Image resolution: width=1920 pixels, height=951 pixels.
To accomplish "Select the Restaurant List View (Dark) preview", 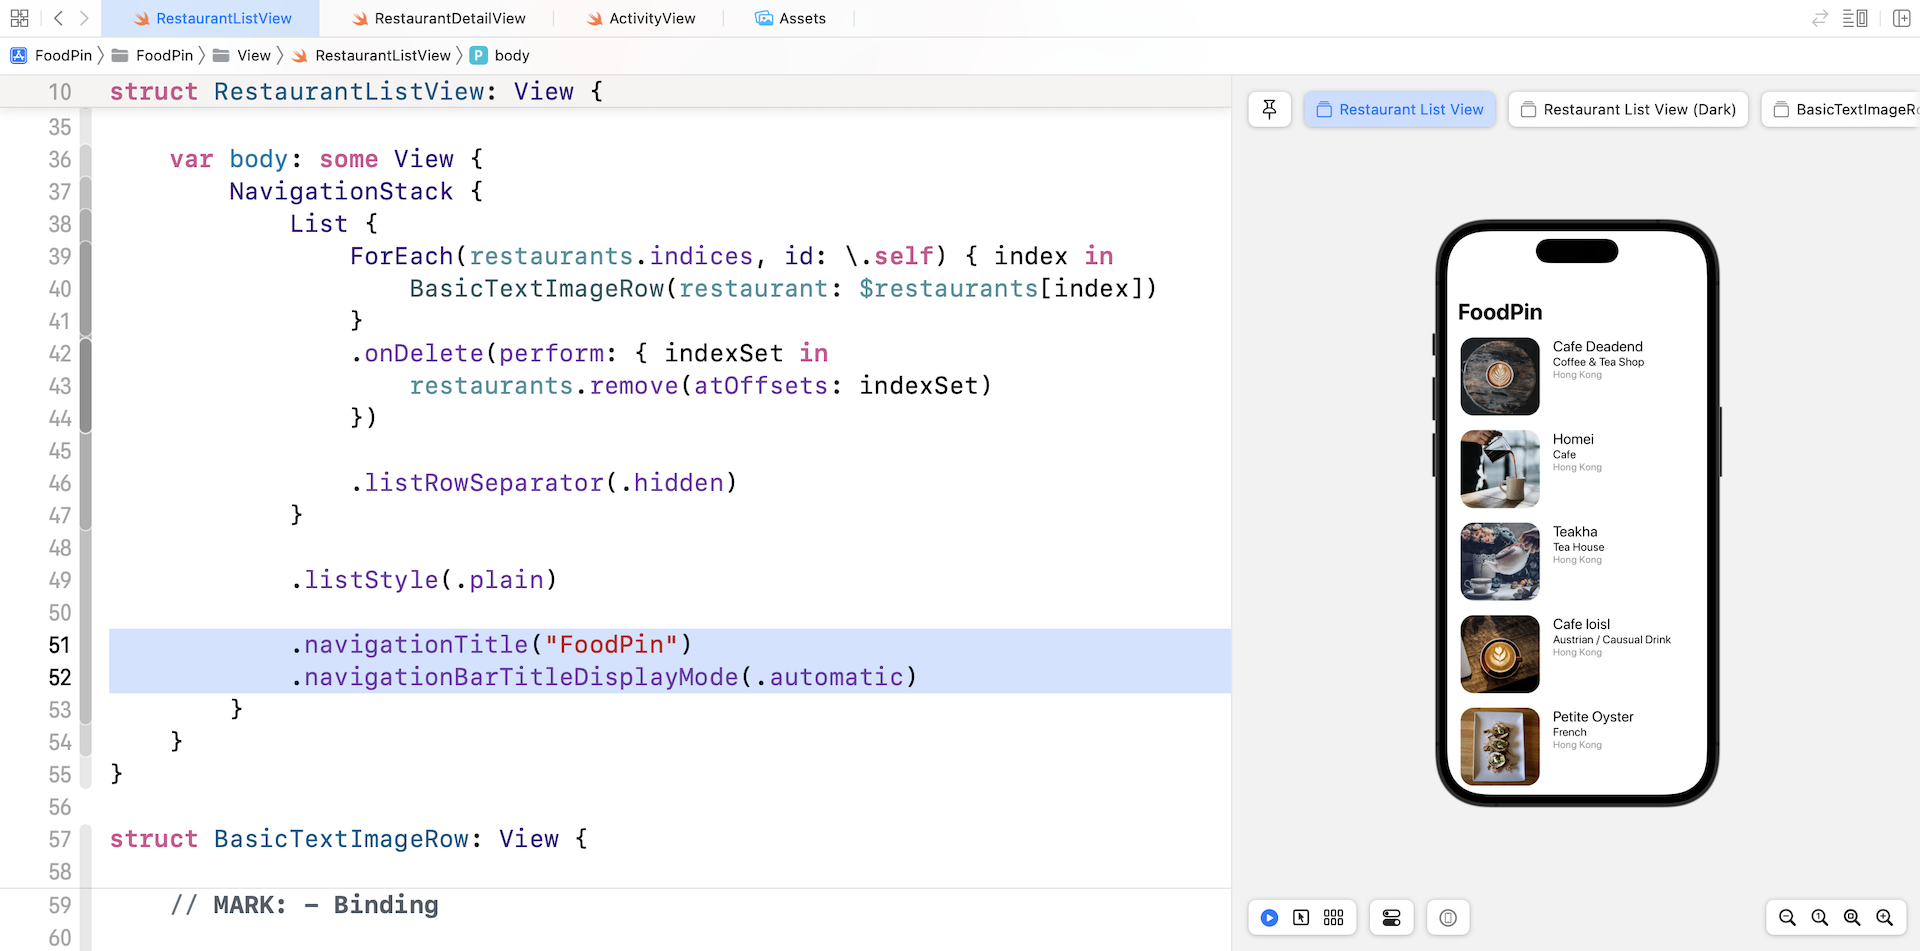I will (1627, 109).
